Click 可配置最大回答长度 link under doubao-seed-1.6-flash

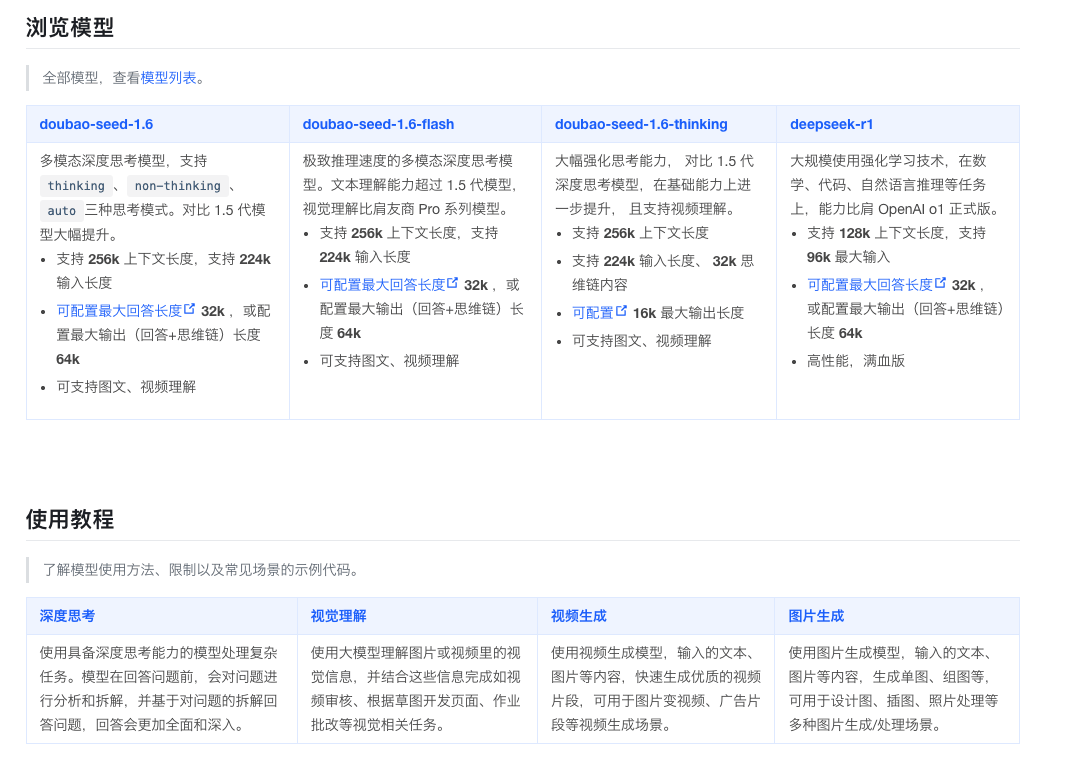(x=382, y=285)
